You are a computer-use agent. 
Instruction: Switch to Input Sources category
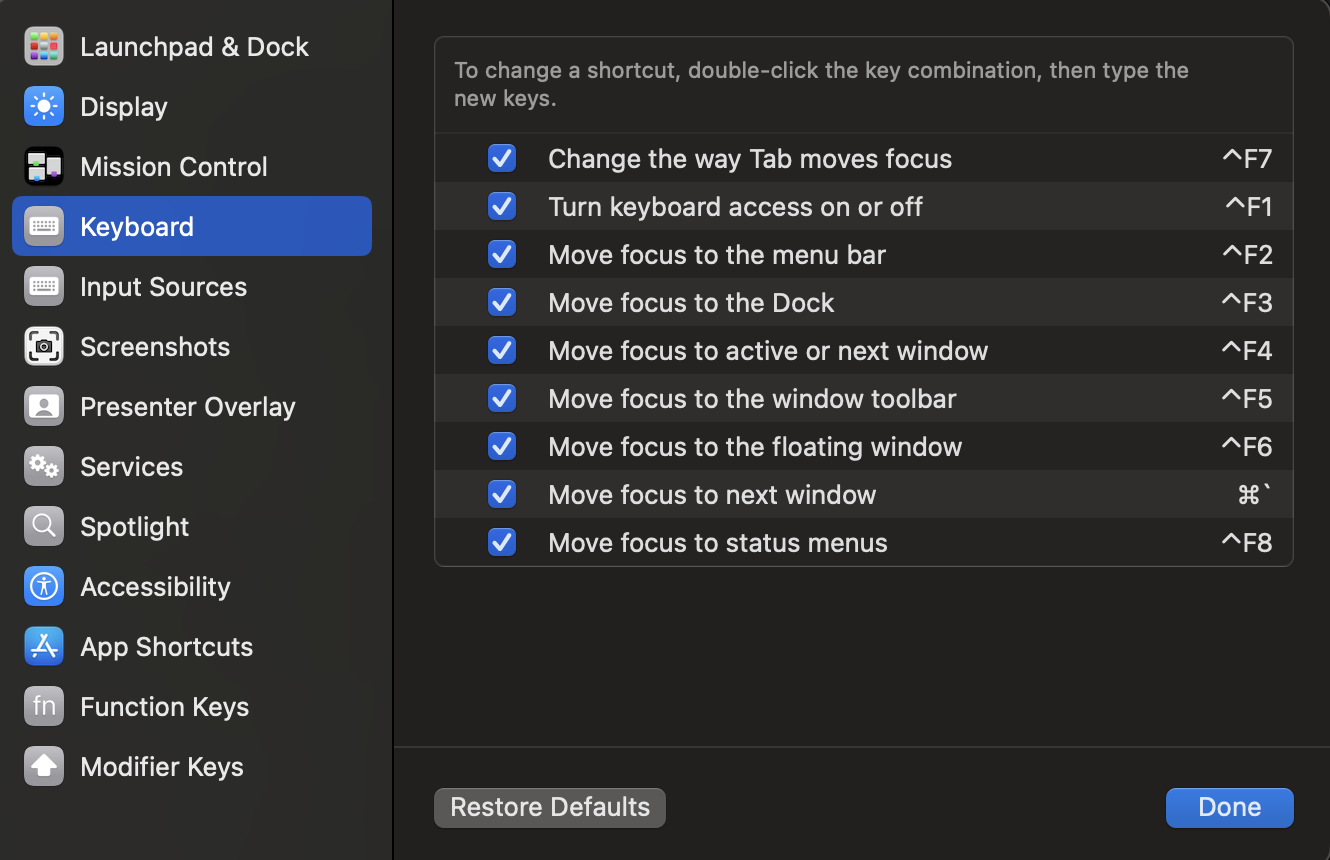(x=163, y=287)
